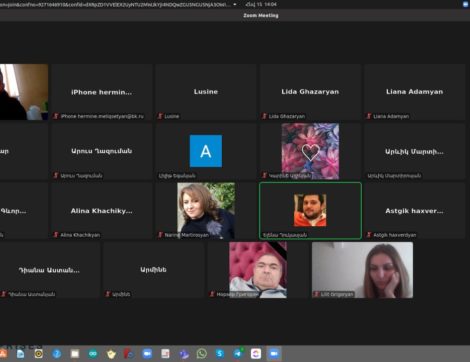
Task: Open the document viewer icon left of Teams
Action: coord(165,353)
